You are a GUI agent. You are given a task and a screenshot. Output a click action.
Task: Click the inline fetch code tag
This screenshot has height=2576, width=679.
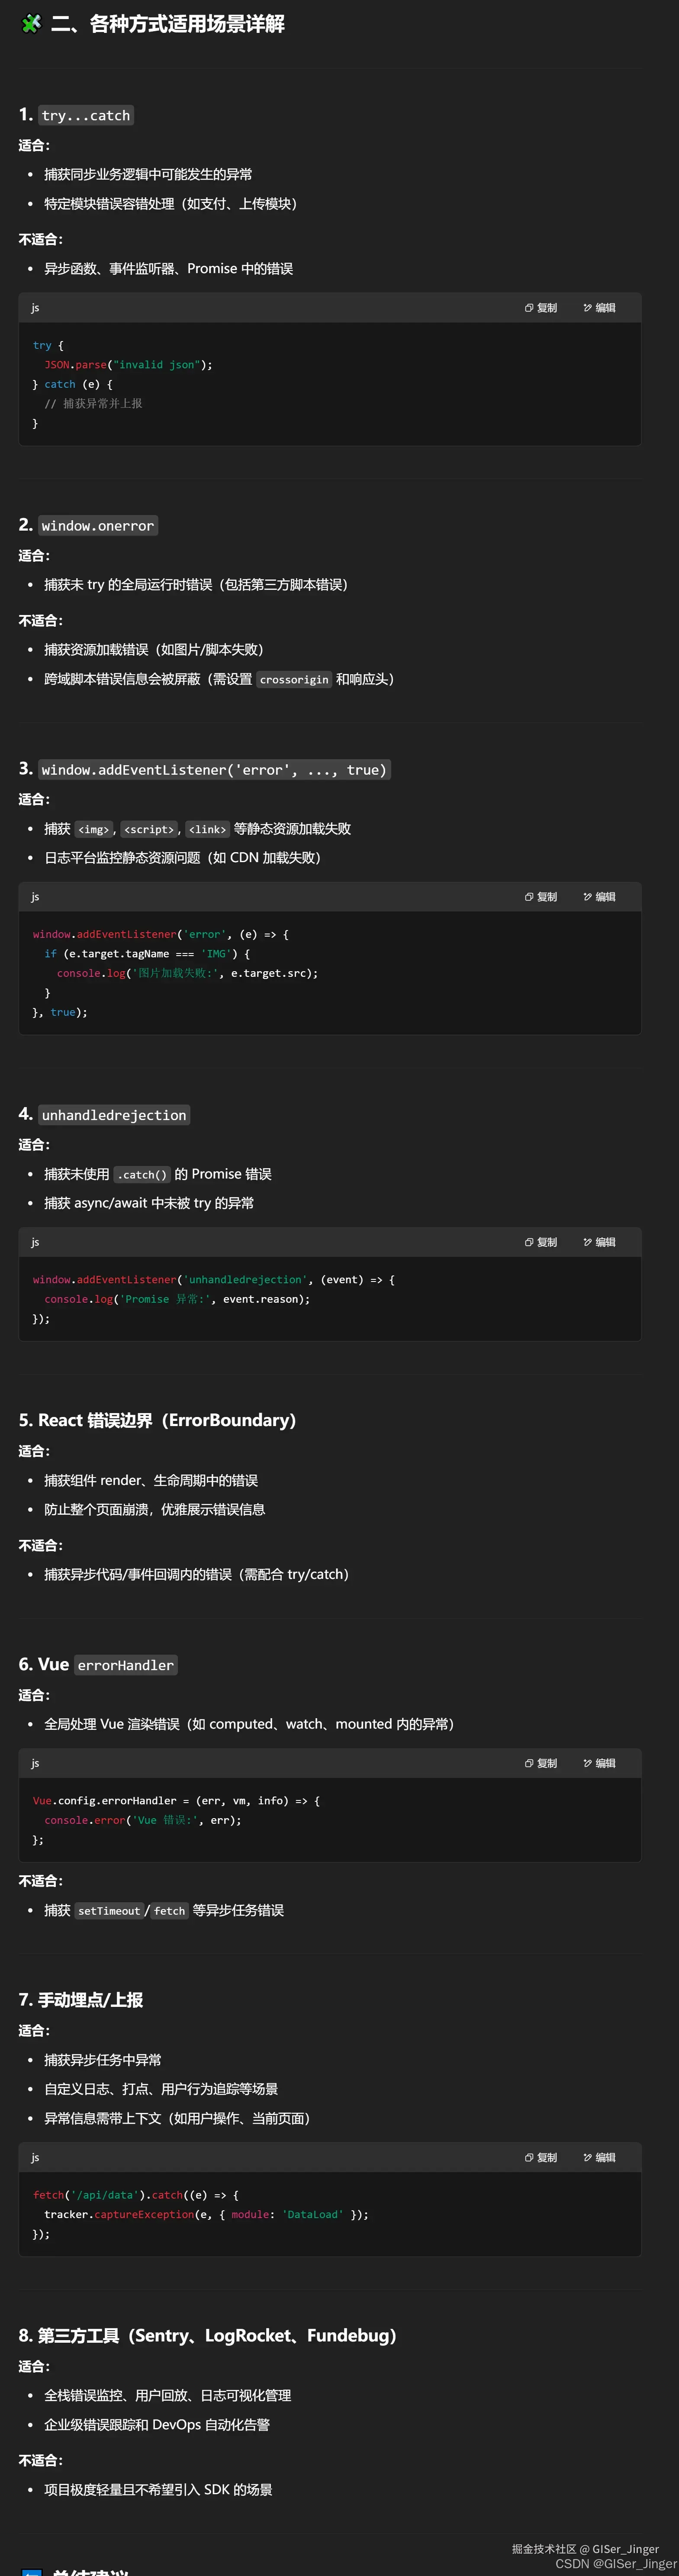[x=170, y=1911]
